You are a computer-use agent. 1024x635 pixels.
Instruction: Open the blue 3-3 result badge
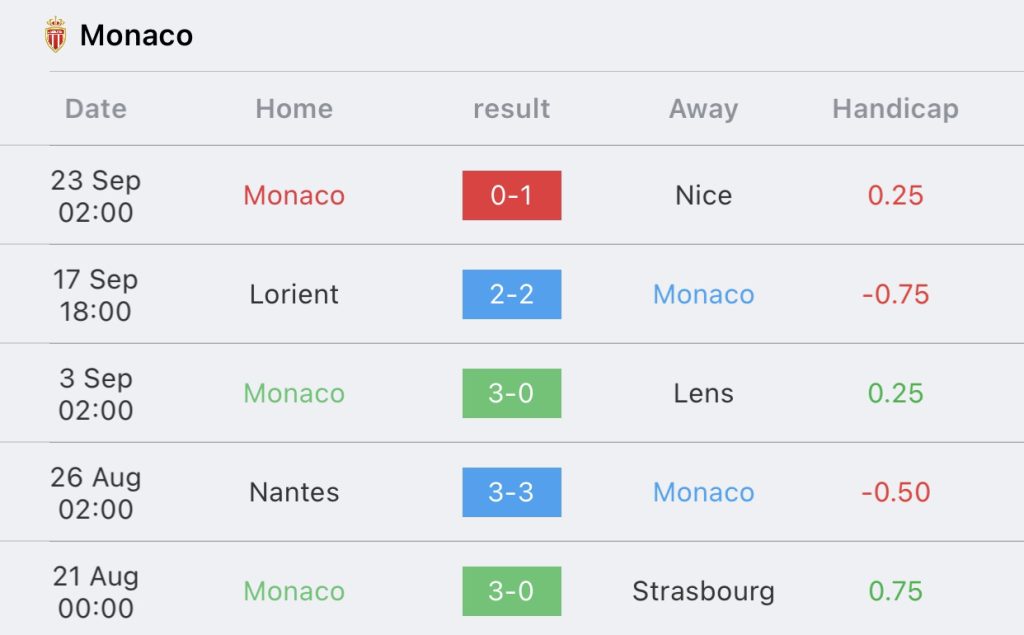click(511, 492)
